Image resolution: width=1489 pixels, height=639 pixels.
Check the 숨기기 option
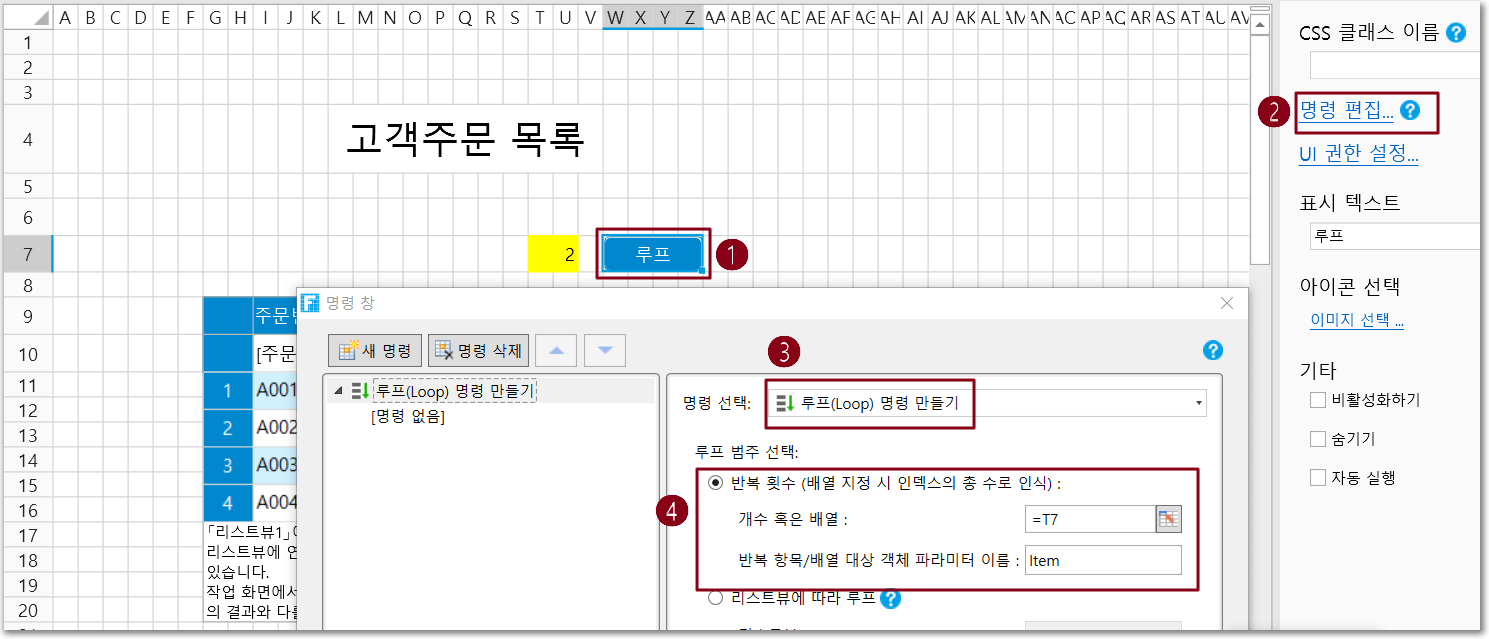click(x=1318, y=439)
